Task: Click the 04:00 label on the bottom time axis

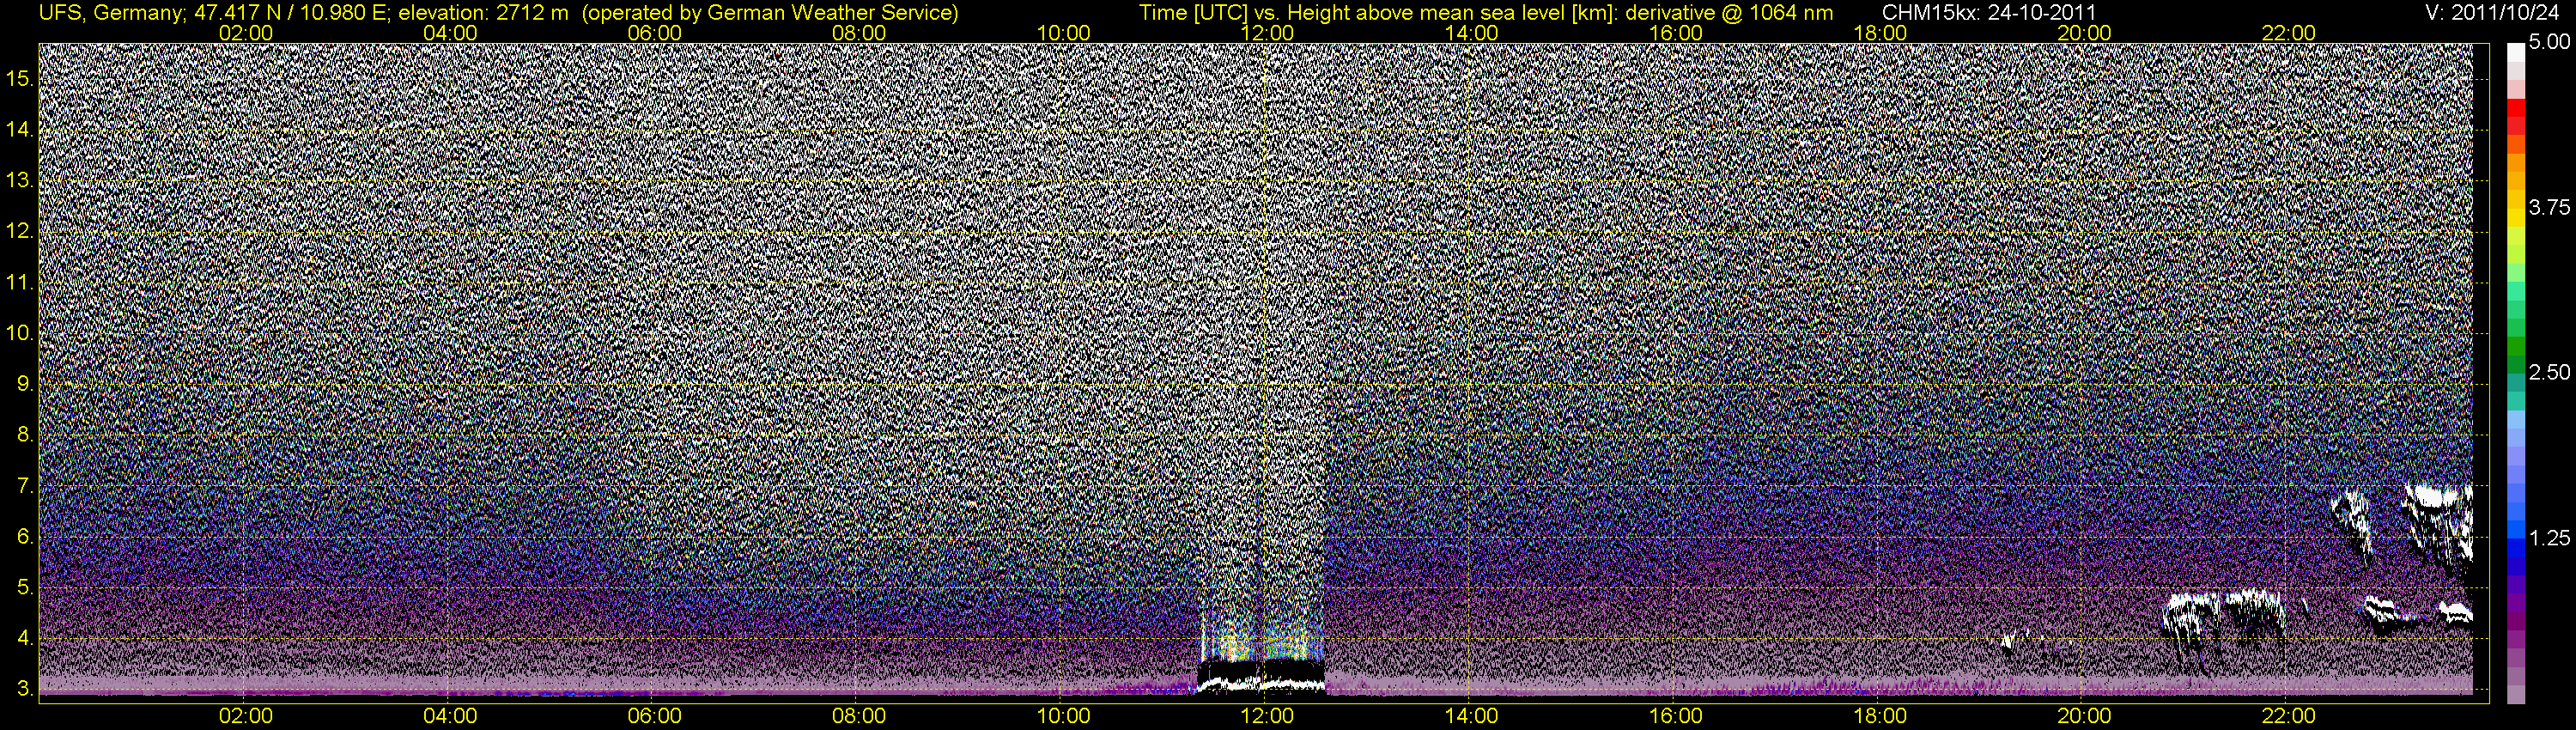Action: 450,716
